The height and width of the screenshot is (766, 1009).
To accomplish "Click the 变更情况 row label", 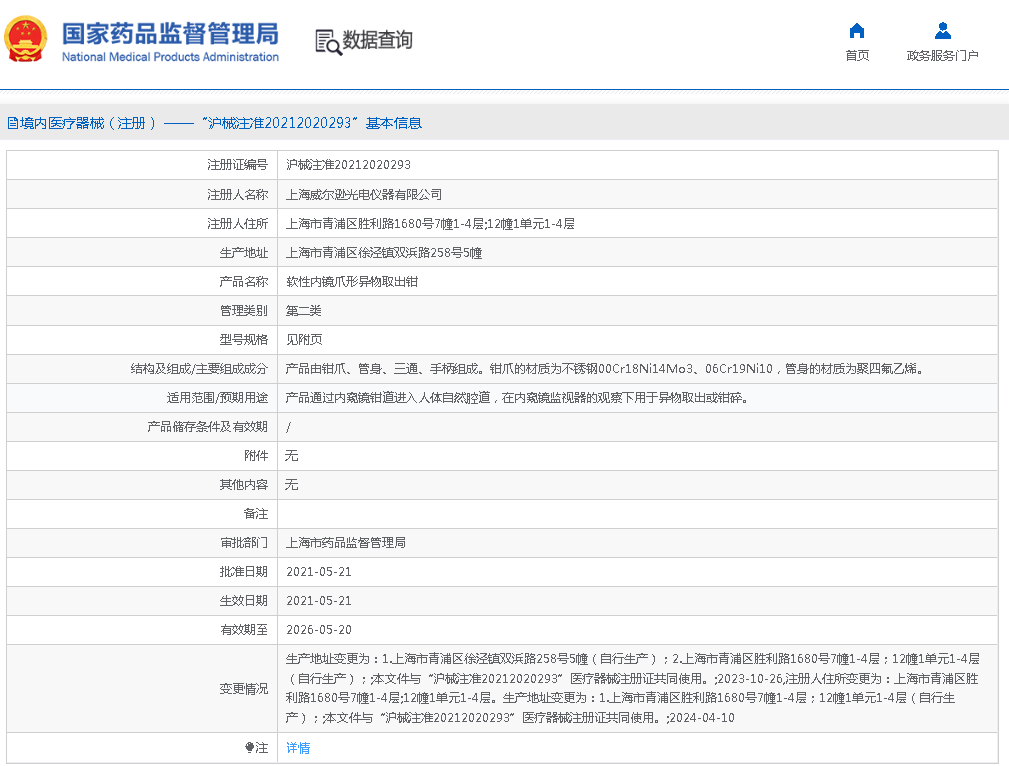I will coord(243,689).
